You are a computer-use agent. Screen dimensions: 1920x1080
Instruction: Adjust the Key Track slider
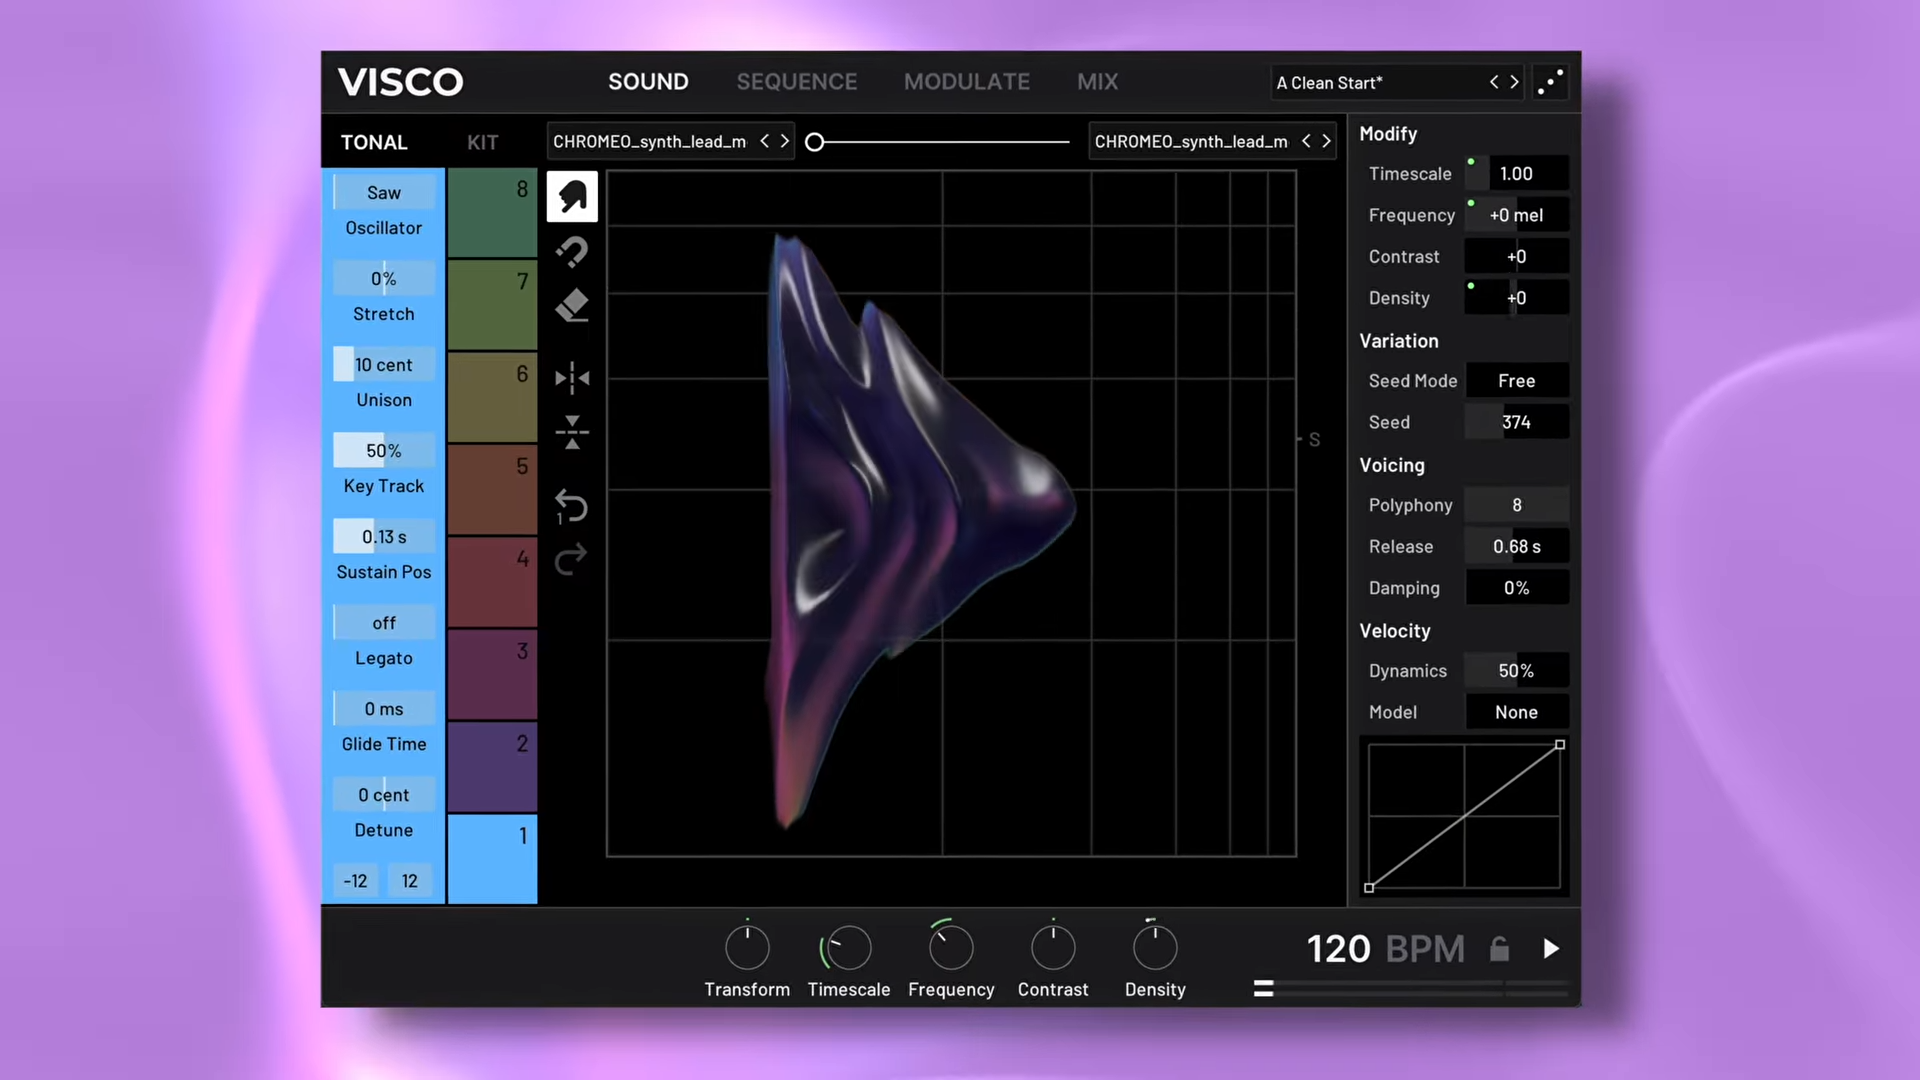click(383, 450)
